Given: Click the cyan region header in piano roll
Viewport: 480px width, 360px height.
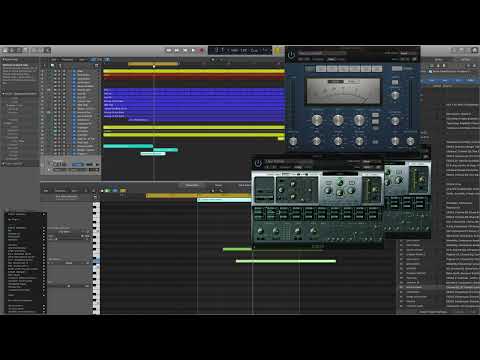Looking at the screenshot, I should coord(224,200).
